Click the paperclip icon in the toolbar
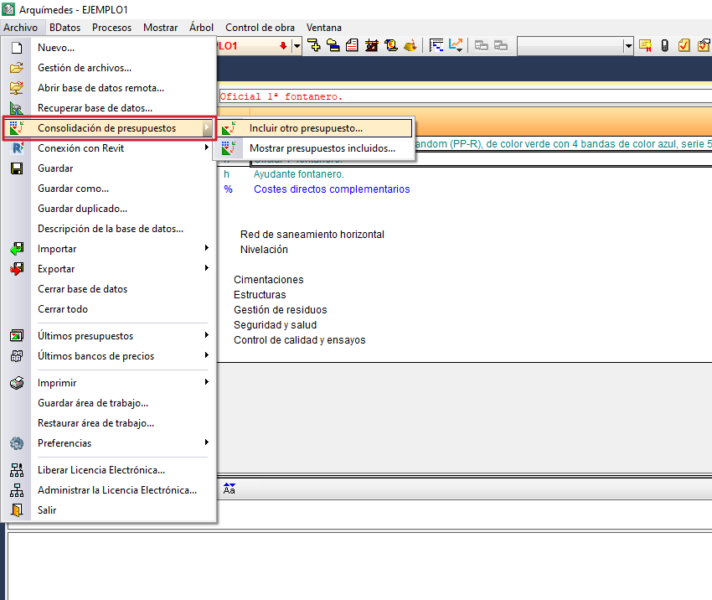Viewport: 712px width, 600px height. pyautogui.click(x=664, y=45)
